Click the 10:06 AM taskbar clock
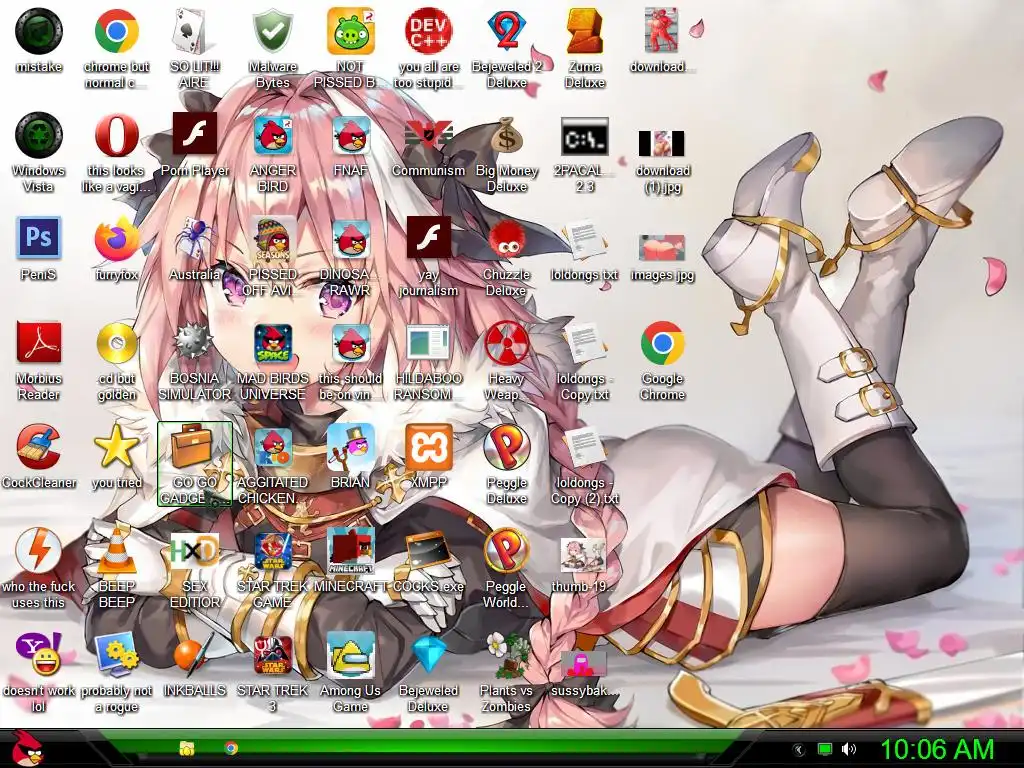Screen dimensions: 1024x768 pos(937,749)
